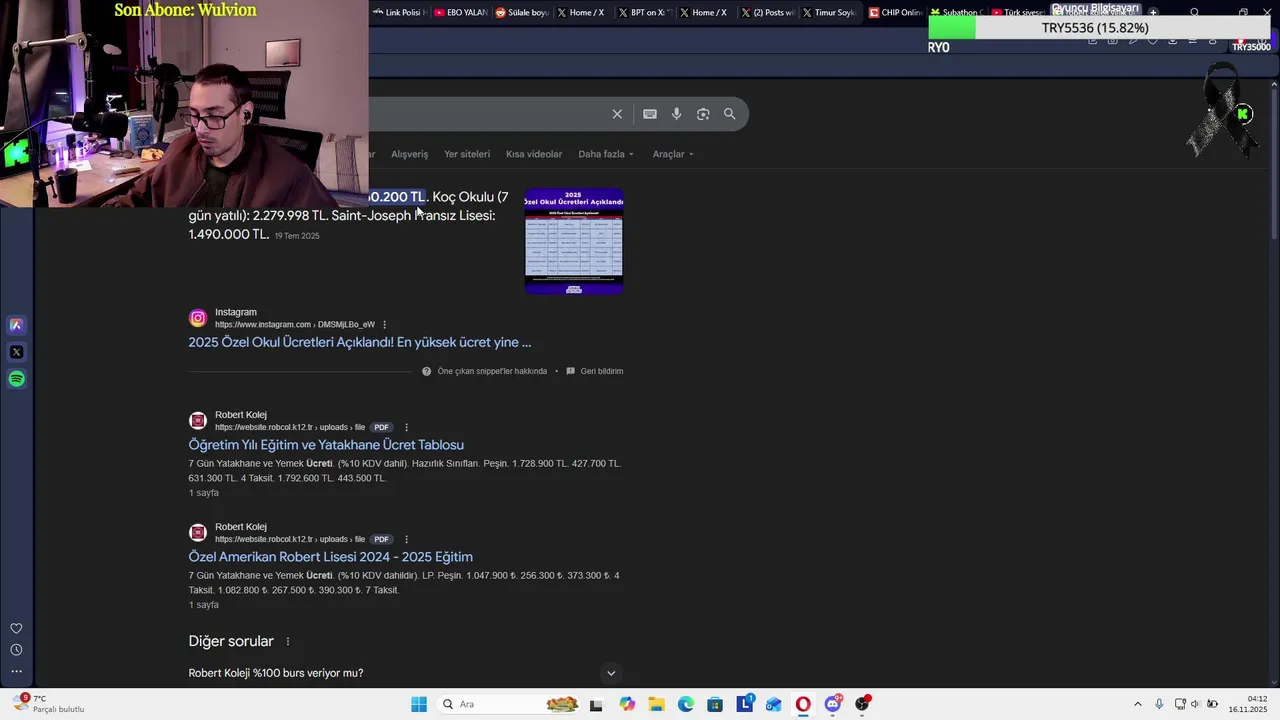Screen dimensions: 1280x720
Task: Show hidden system tray icons chevron
Action: (x=1137, y=704)
